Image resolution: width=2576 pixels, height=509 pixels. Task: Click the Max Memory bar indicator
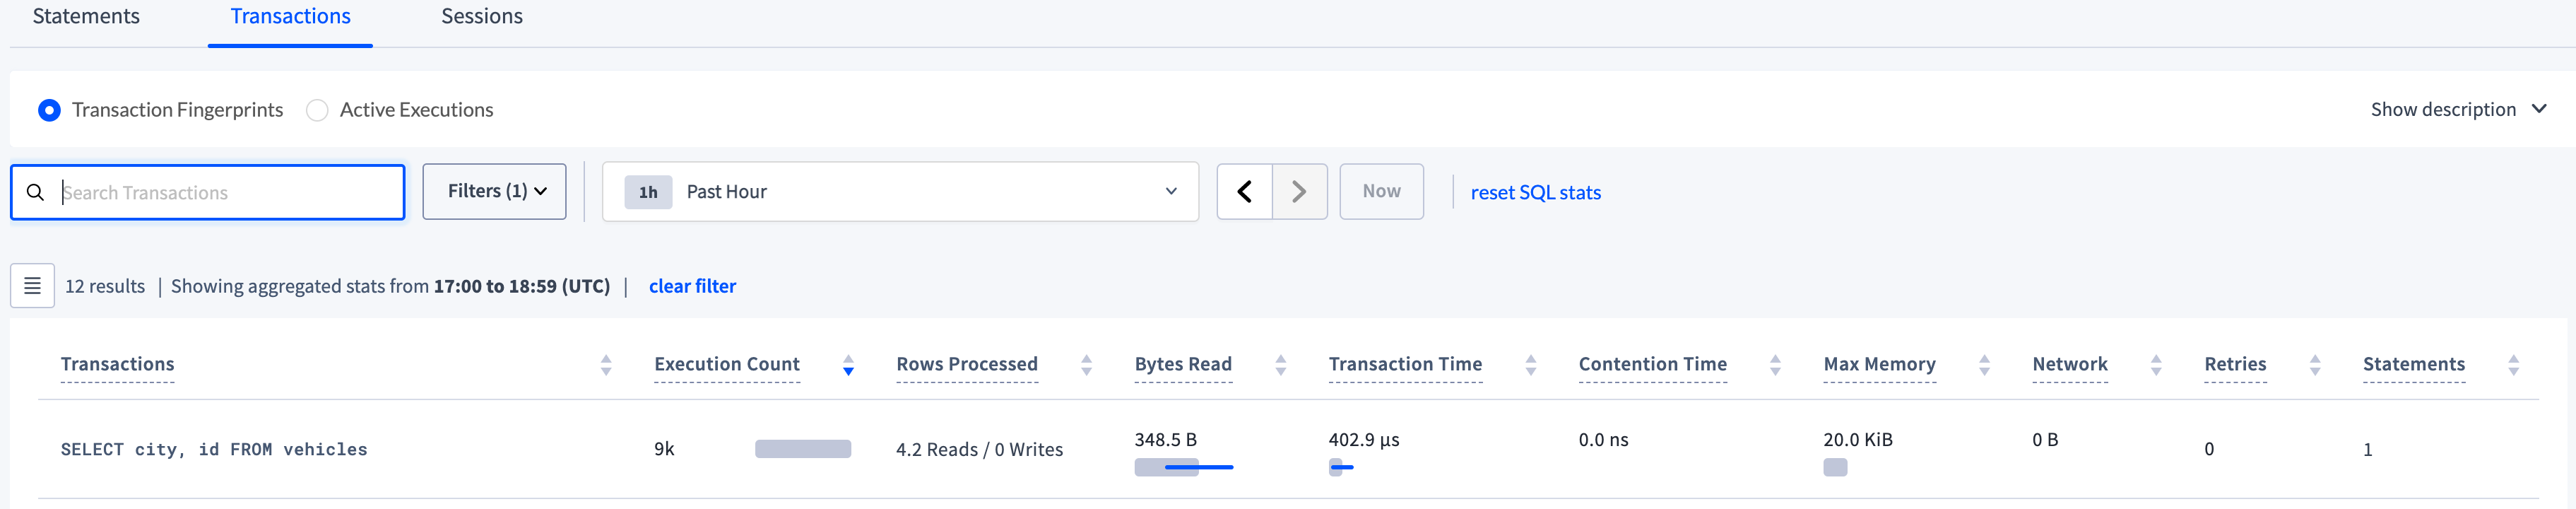1835,467
